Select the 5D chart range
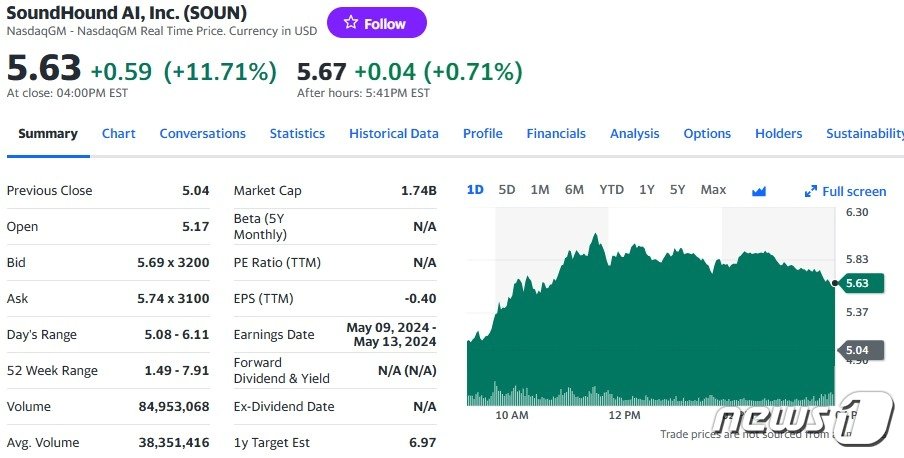Screen dimensions: 904x458 point(507,190)
